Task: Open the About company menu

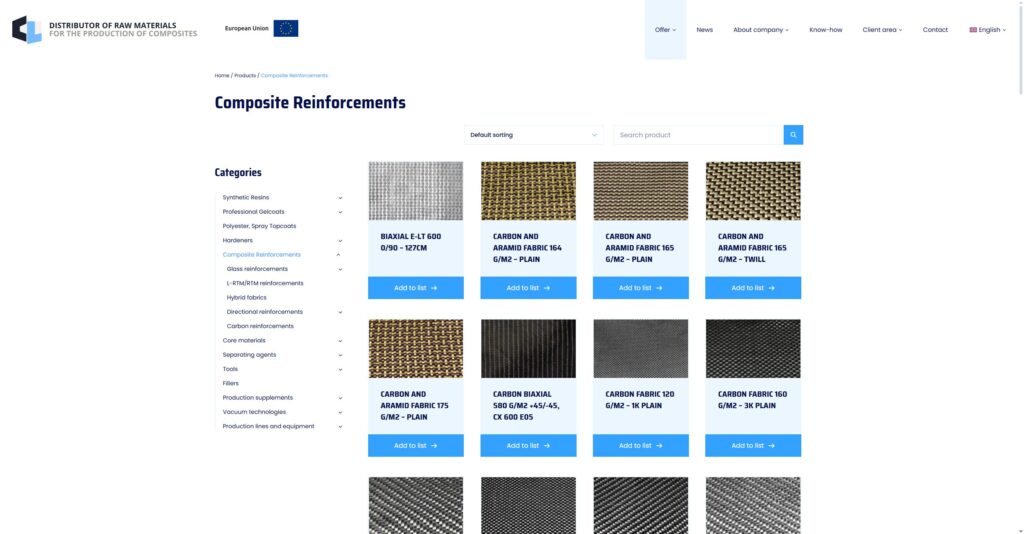Action: tap(760, 30)
